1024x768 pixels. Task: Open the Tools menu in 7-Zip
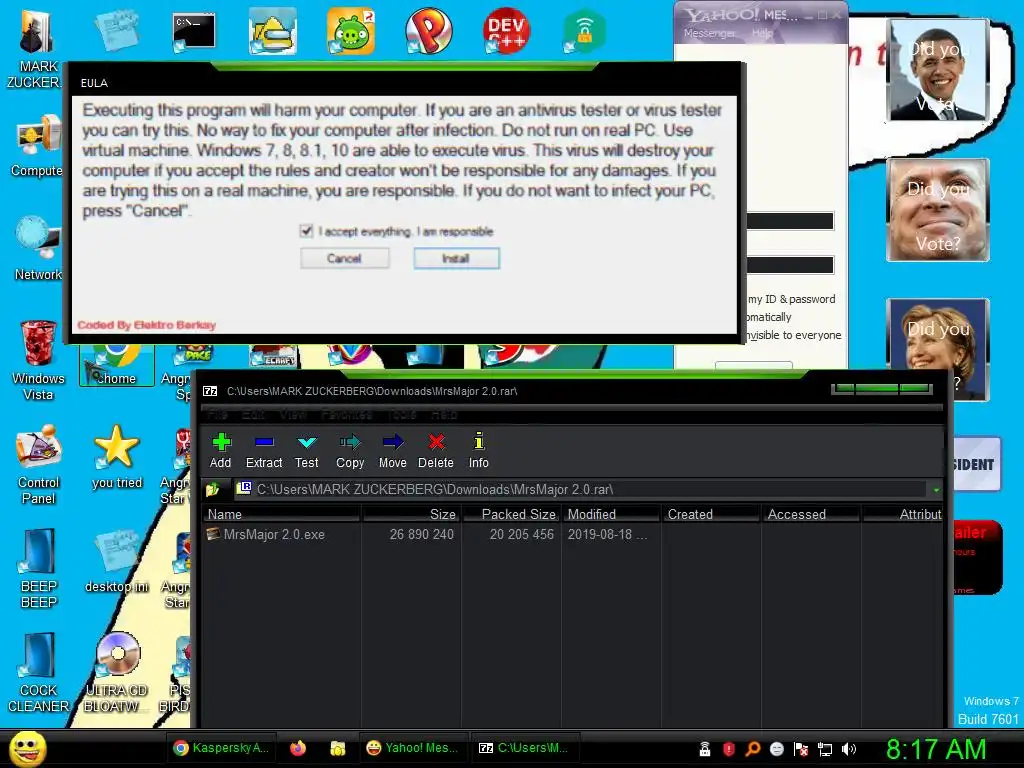[x=402, y=414]
